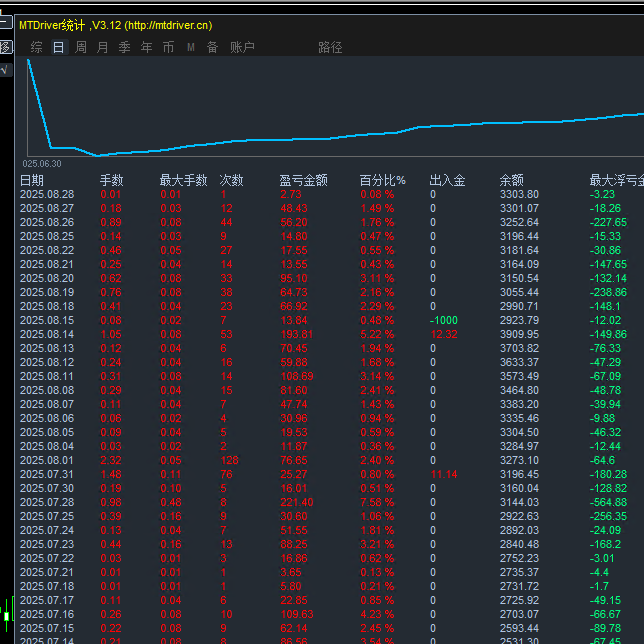The width and height of the screenshot is (644, 644).
Task: Select the 2025.08.27 date row
Action: pos(47,208)
